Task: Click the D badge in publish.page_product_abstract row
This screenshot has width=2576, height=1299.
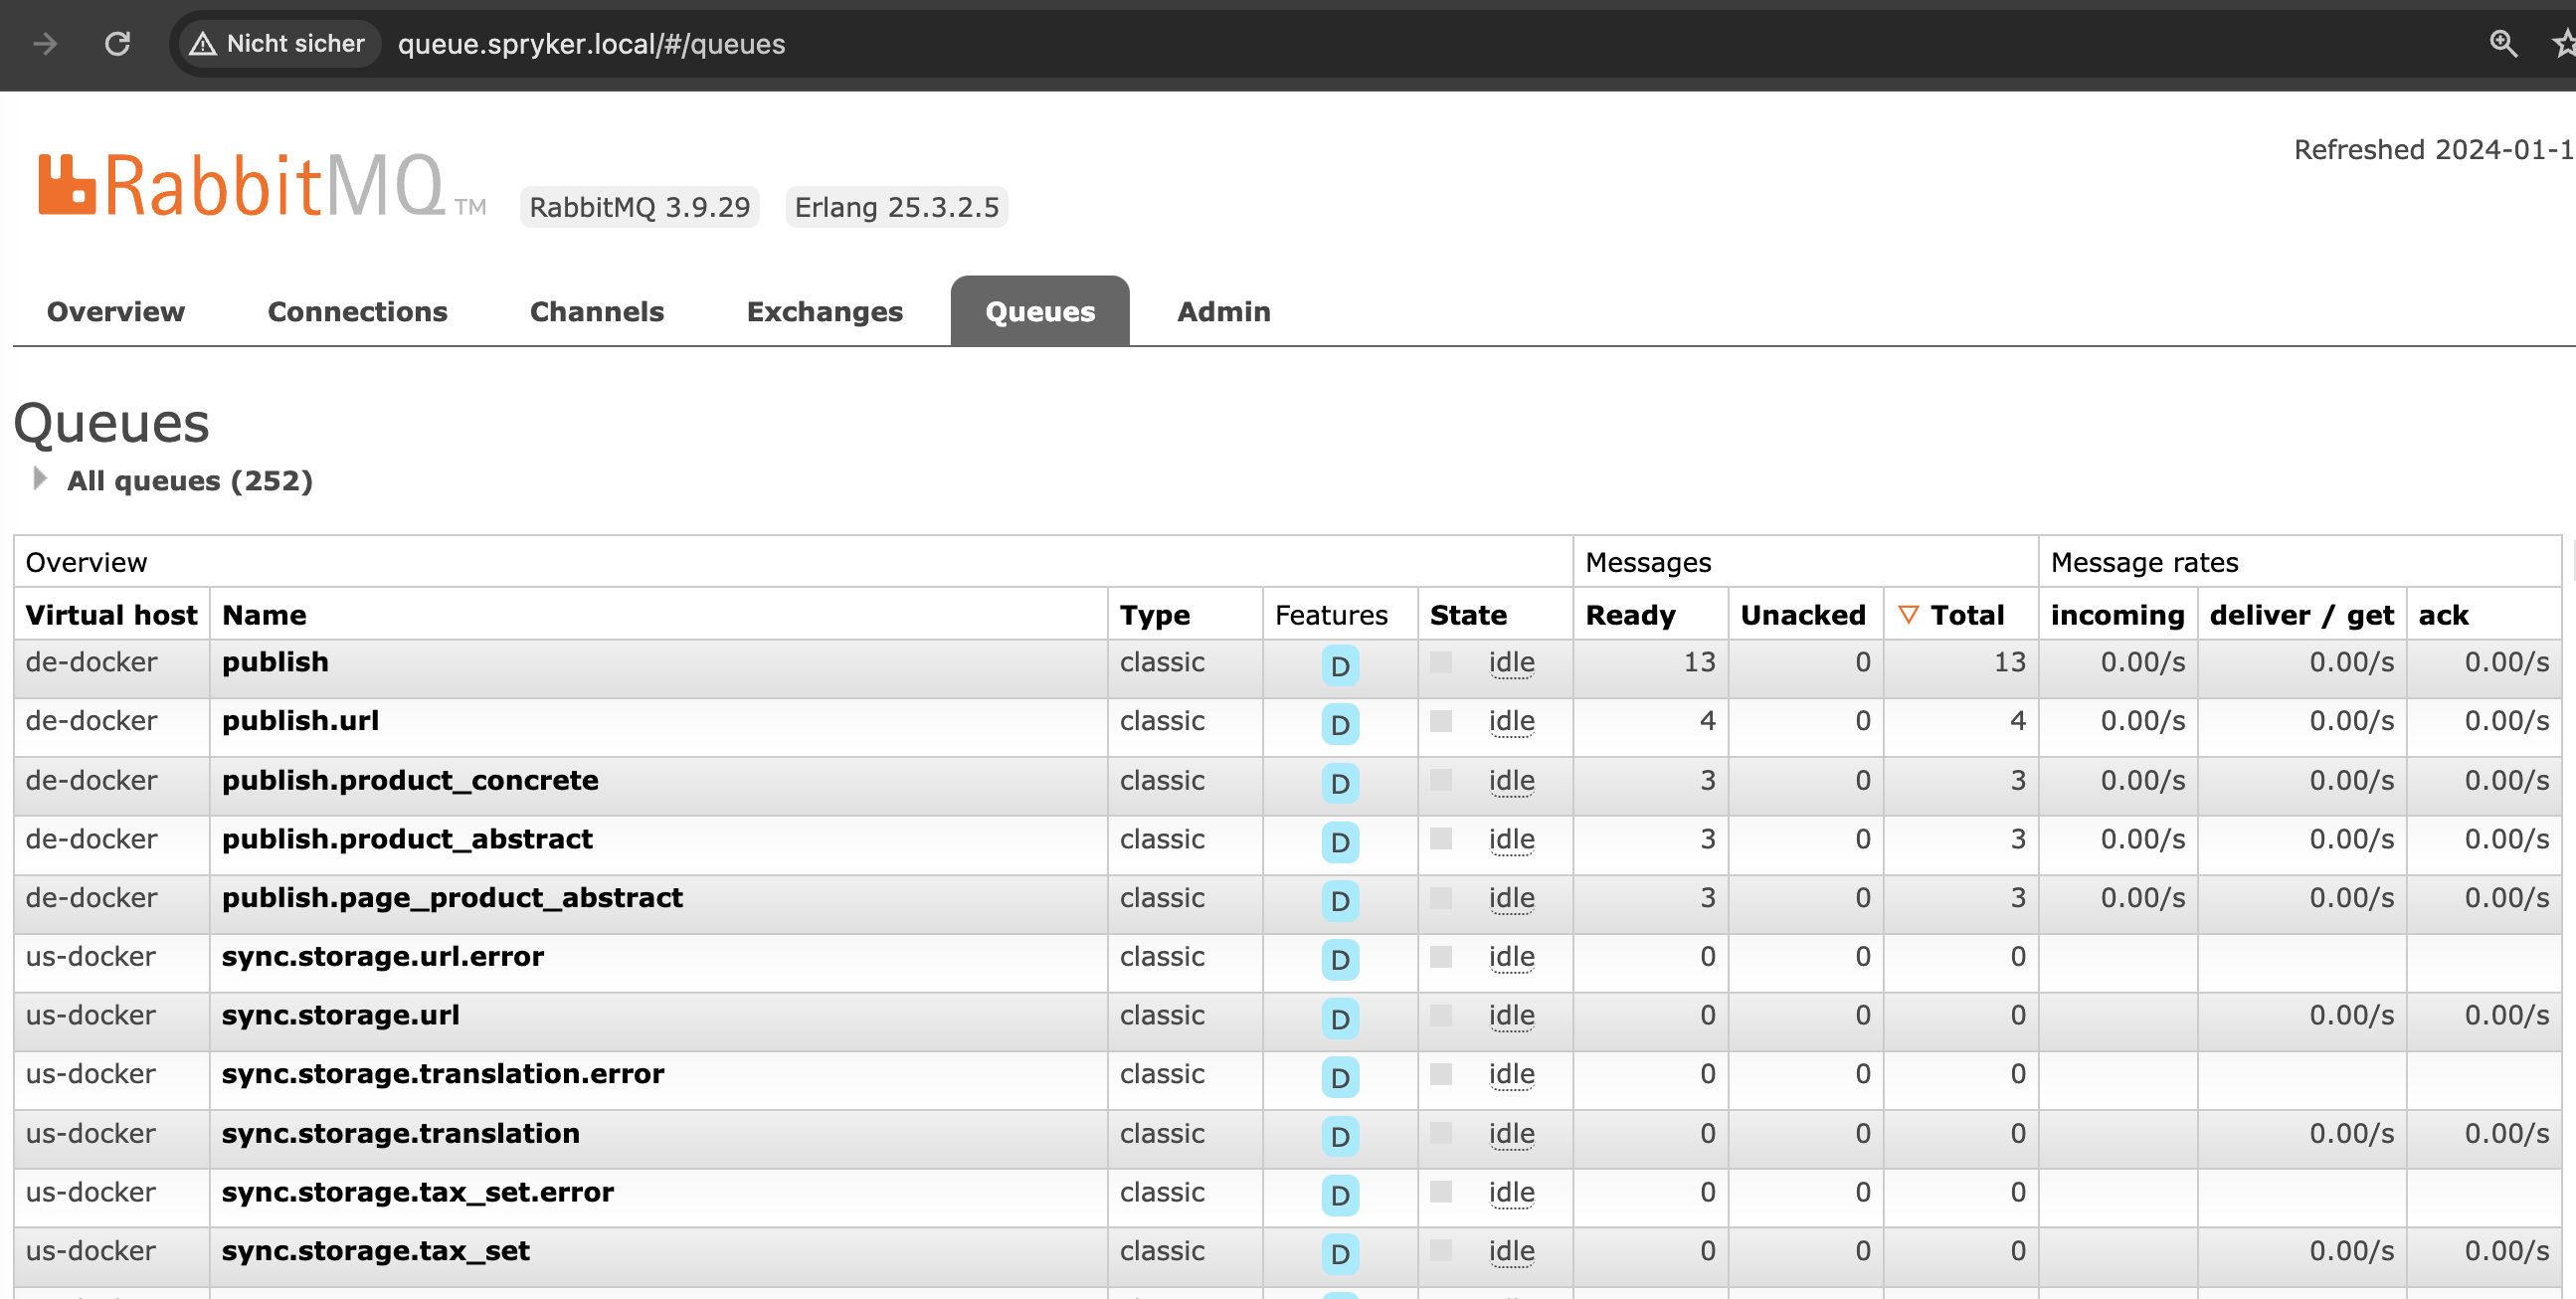Action: (1340, 902)
